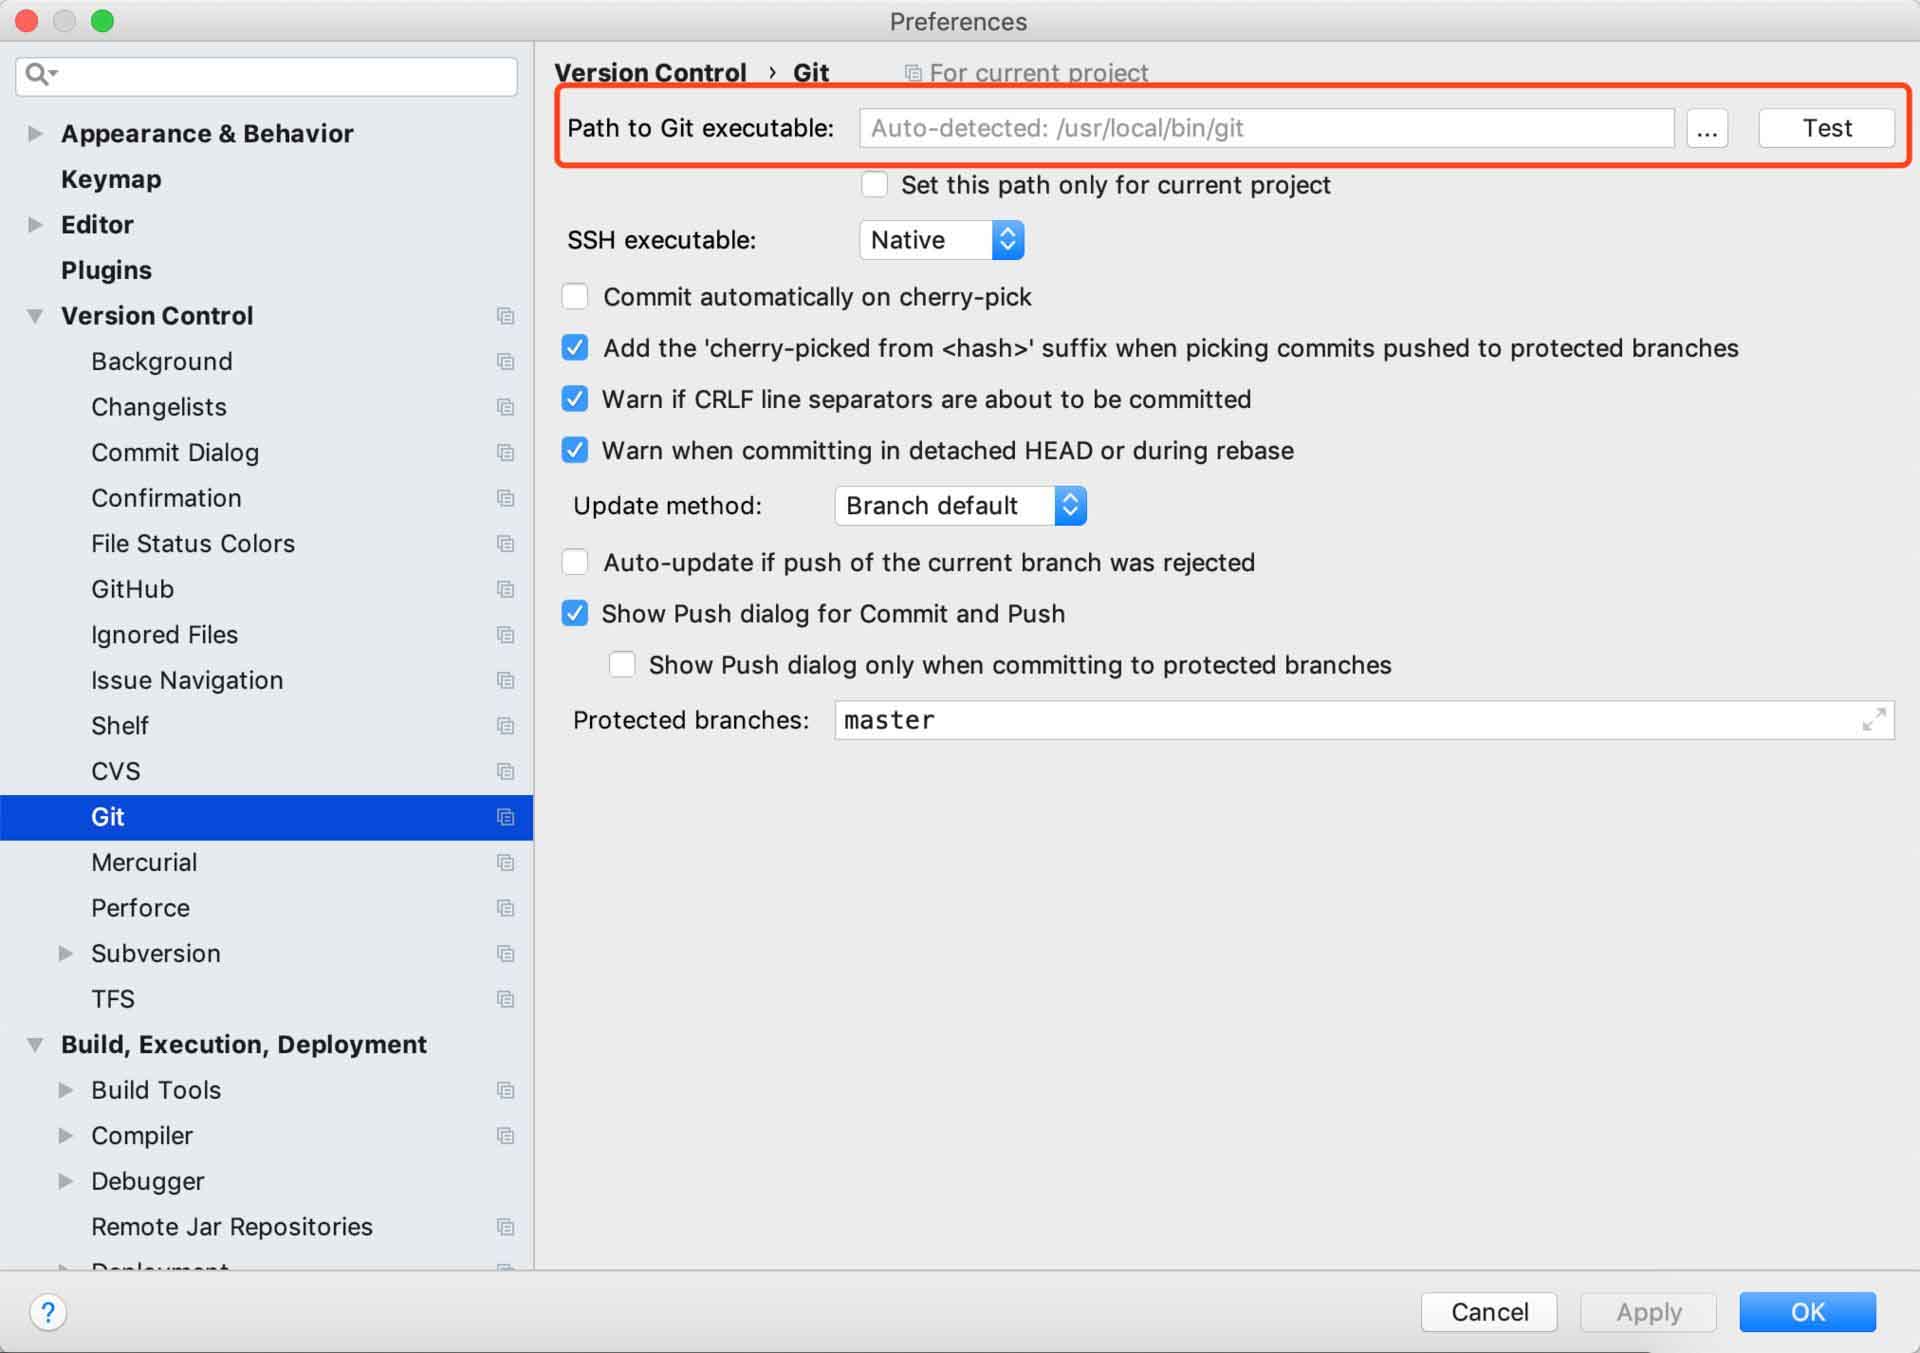Screen dimensions: 1920x1353
Task: Click the project-level icon beside Shelf
Action: (505, 726)
